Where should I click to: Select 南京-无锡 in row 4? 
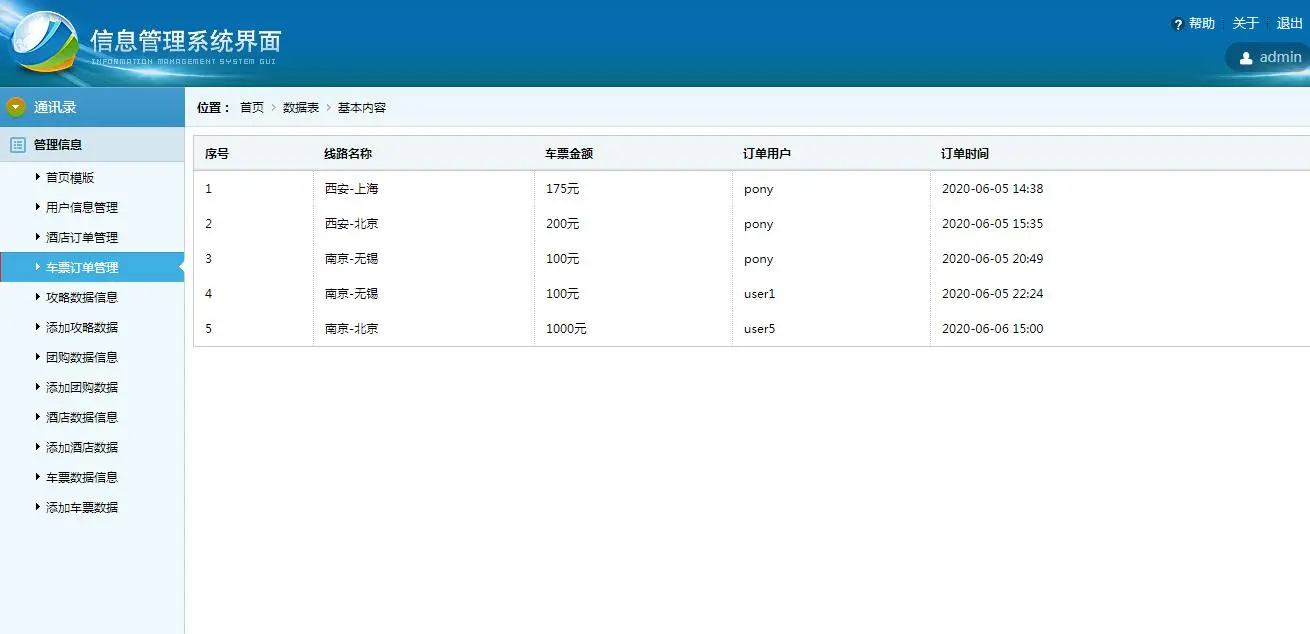(x=352, y=294)
